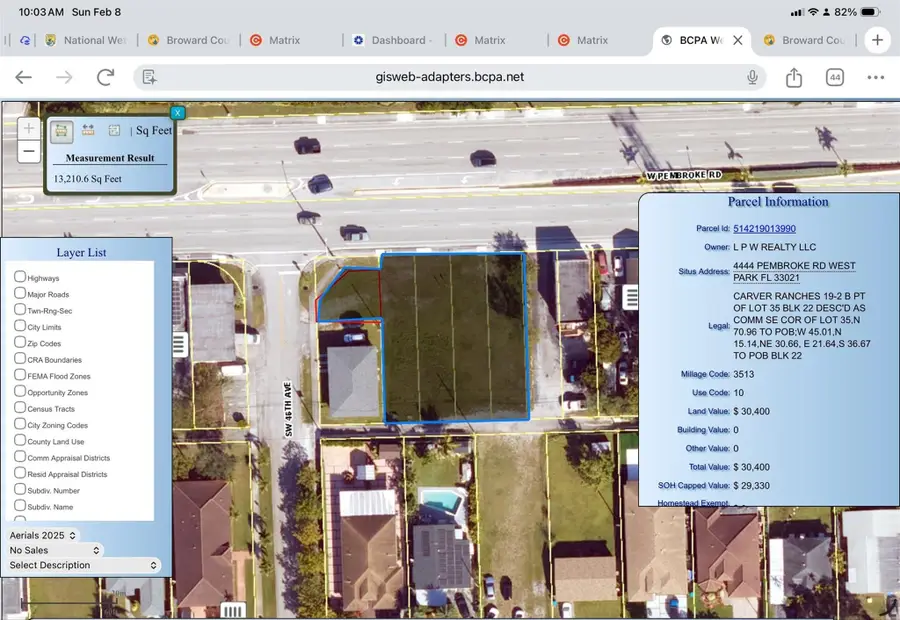The image size is (900, 620).
Task: Open the Safari share sheet
Action: (793, 76)
